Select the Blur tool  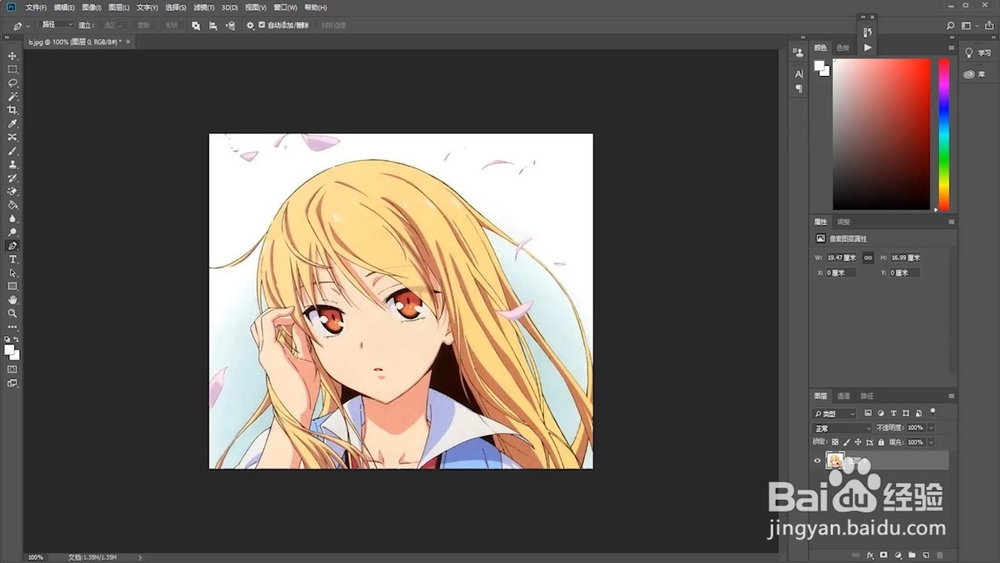(12, 219)
